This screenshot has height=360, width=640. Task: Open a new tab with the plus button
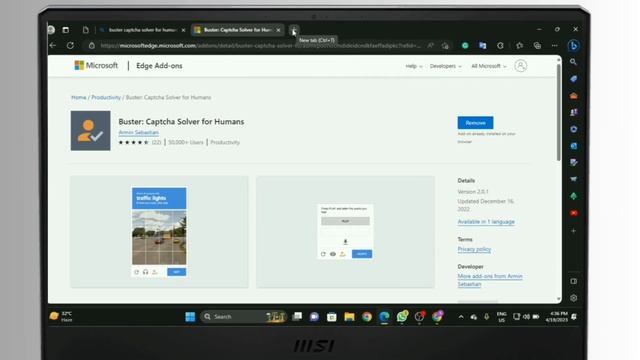(294, 30)
